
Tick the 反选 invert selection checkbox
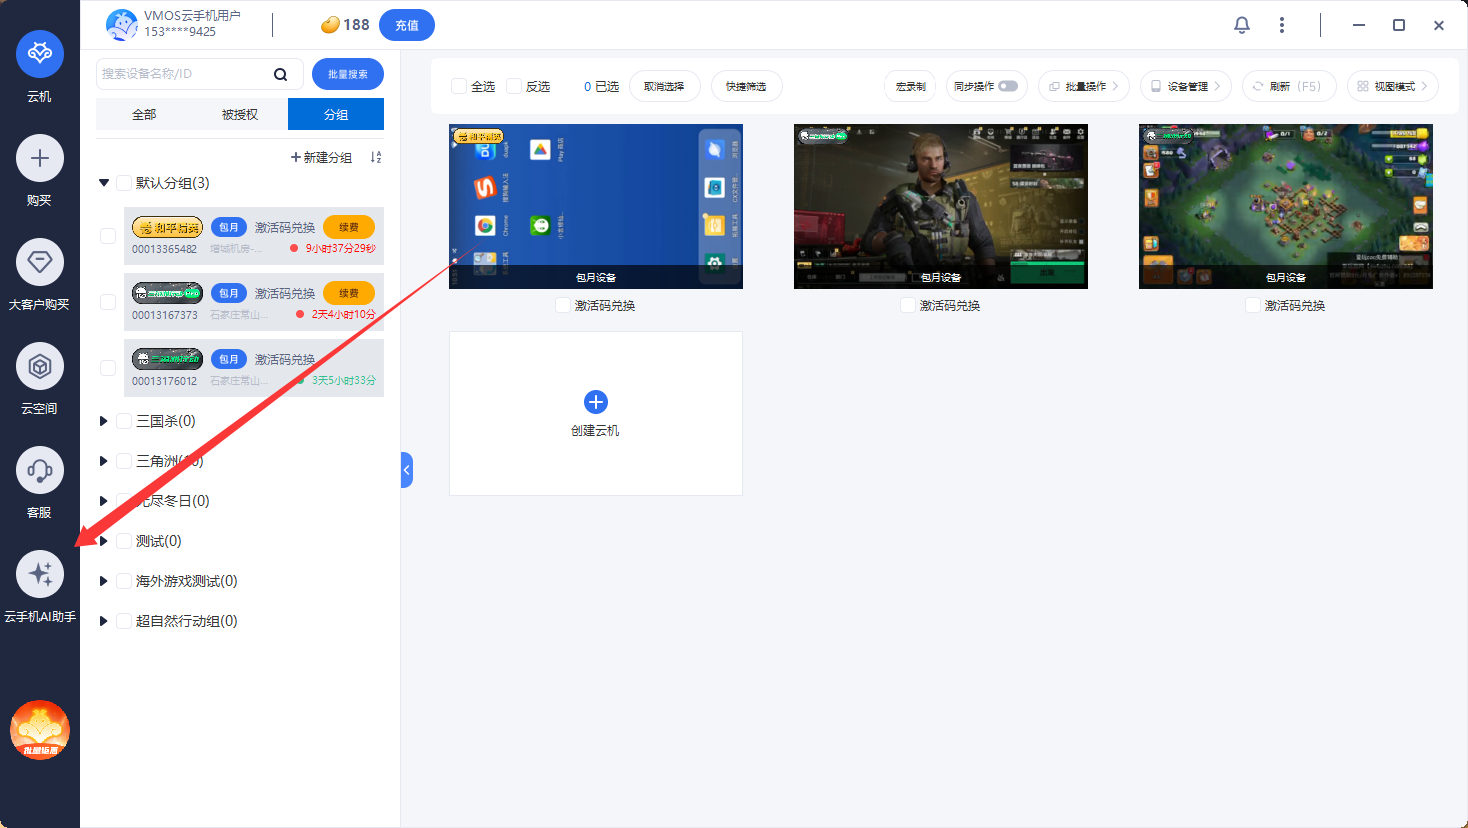pos(514,86)
